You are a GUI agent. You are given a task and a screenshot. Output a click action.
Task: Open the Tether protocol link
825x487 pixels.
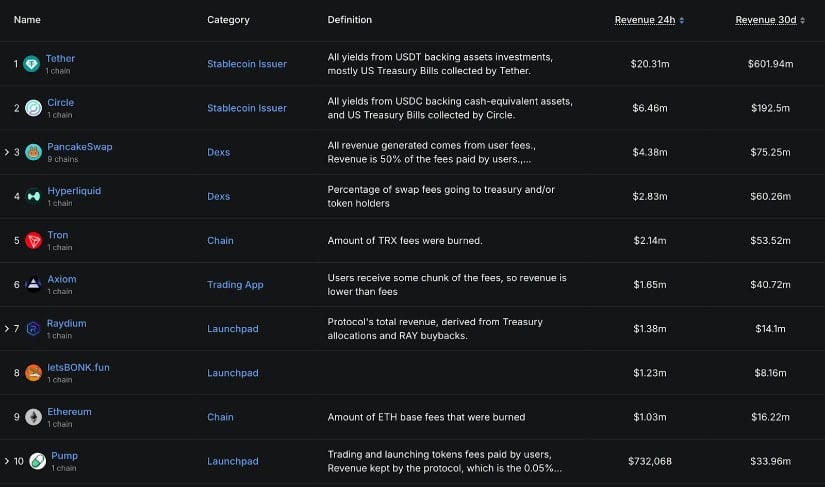pyautogui.click(x=60, y=58)
